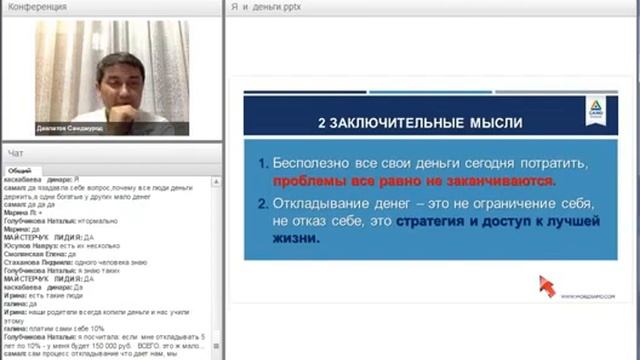Click bold text 'стратегия и доступ к лучшей'
640x360 pixels.
tap(498, 221)
